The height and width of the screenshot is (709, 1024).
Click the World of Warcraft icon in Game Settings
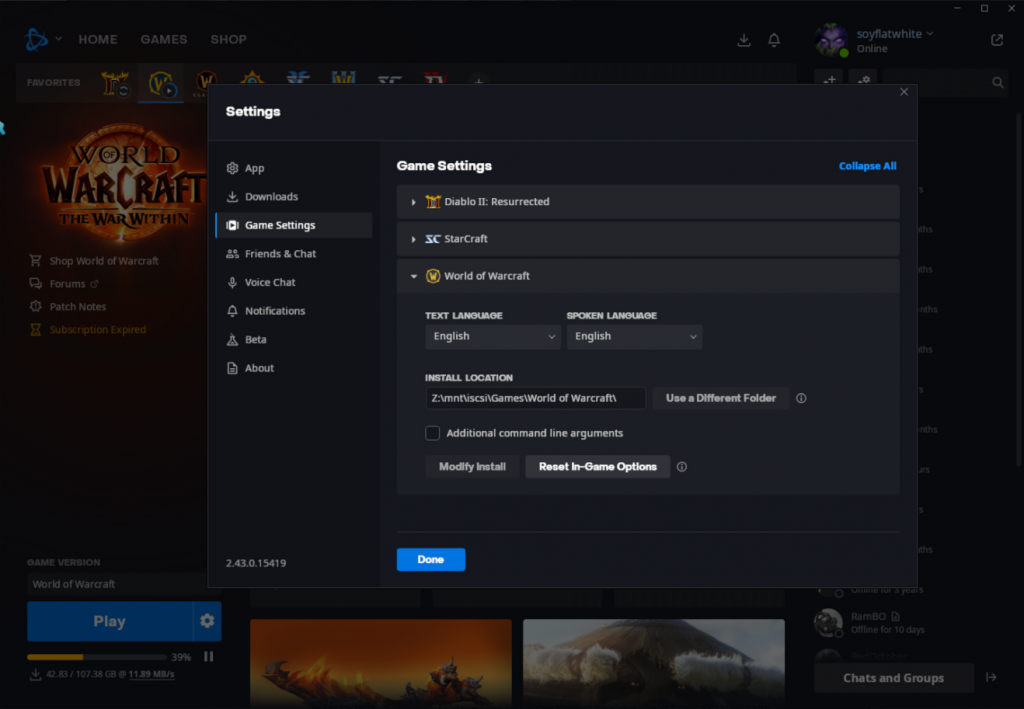(x=432, y=276)
